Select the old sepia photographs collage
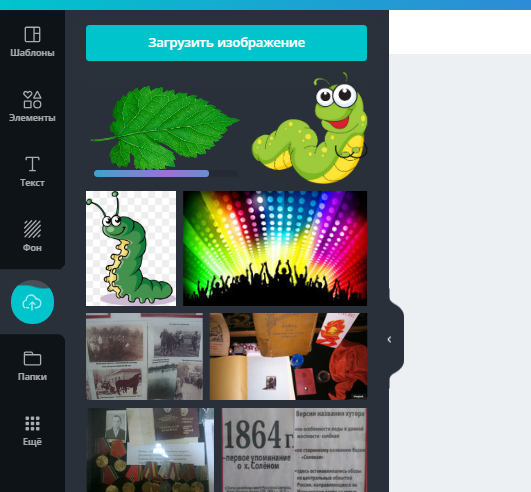Image resolution: width=531 pixels, height=492 pixels. pos(145,356)
